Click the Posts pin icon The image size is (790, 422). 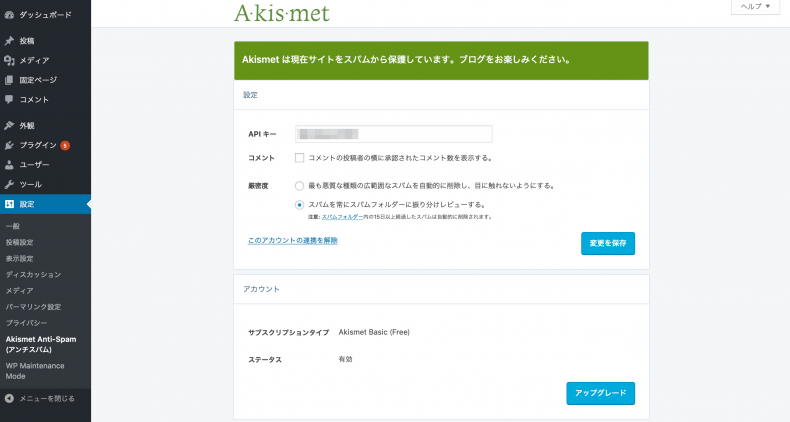pos(9,41)
